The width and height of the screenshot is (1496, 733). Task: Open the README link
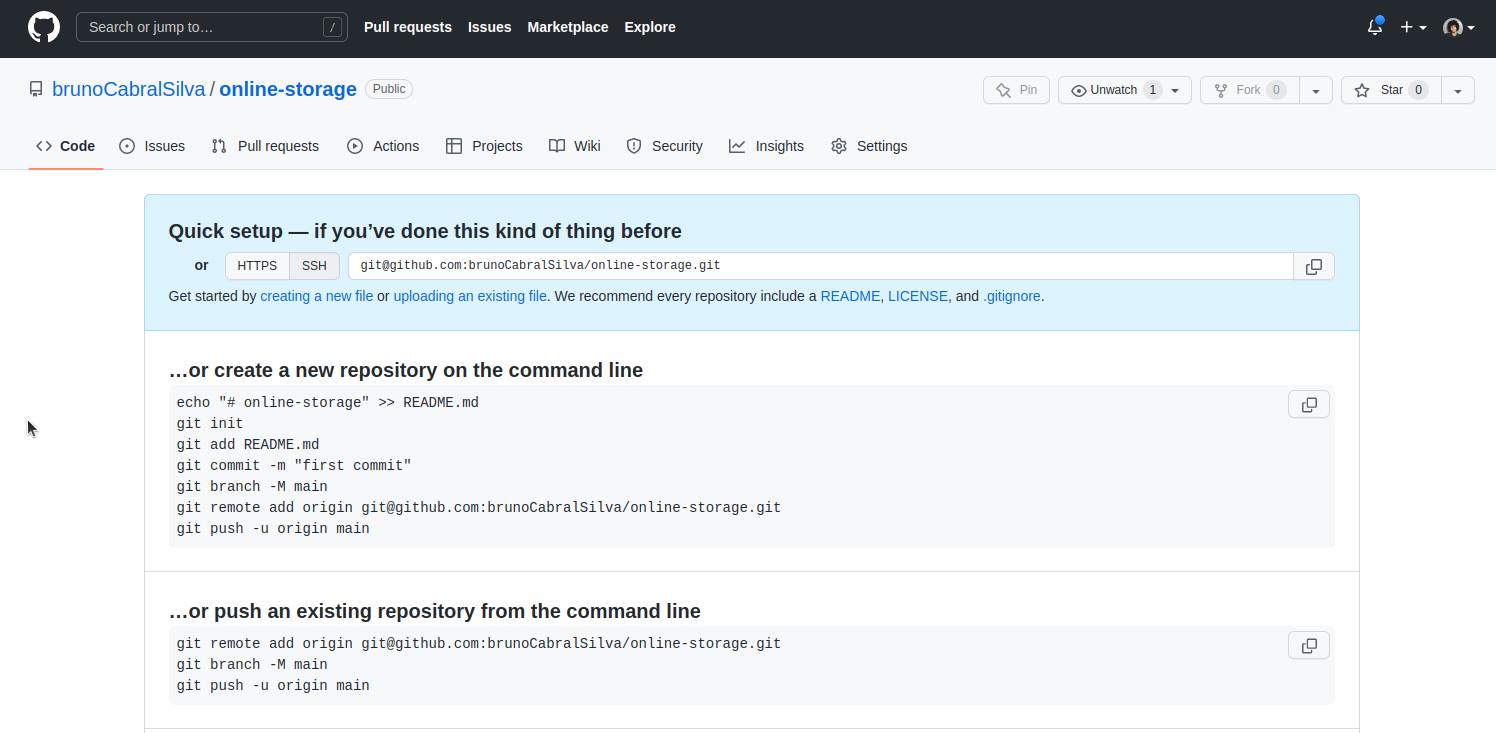(x=850, y=296)
